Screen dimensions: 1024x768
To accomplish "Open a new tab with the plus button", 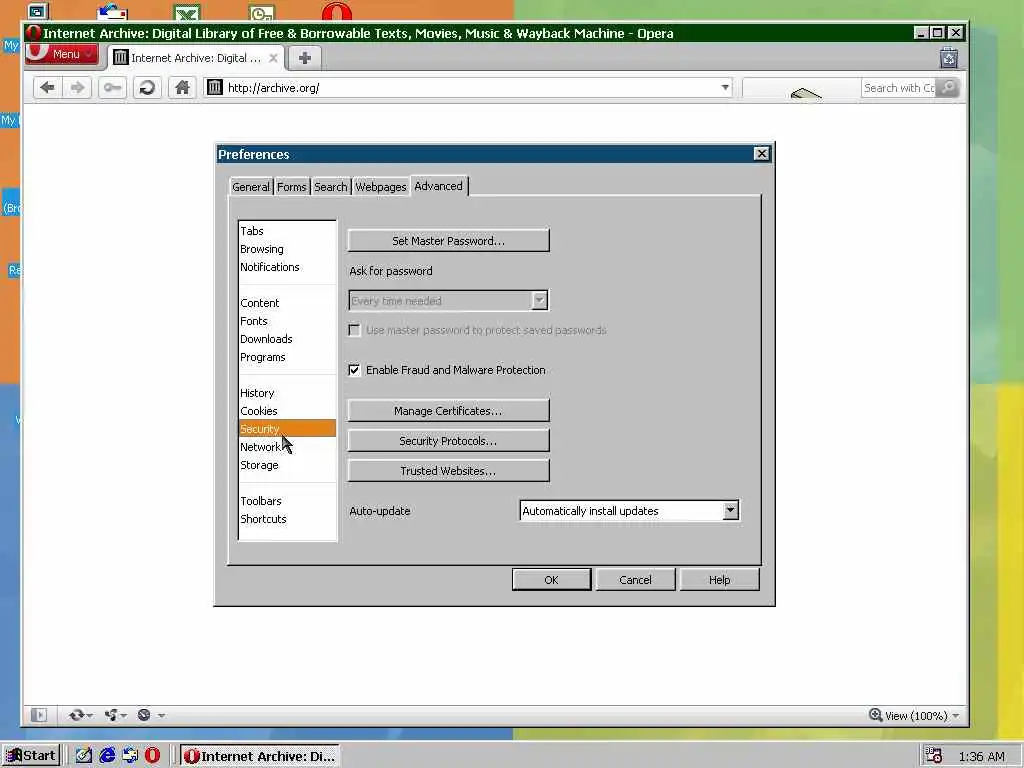I will [304, 57].
